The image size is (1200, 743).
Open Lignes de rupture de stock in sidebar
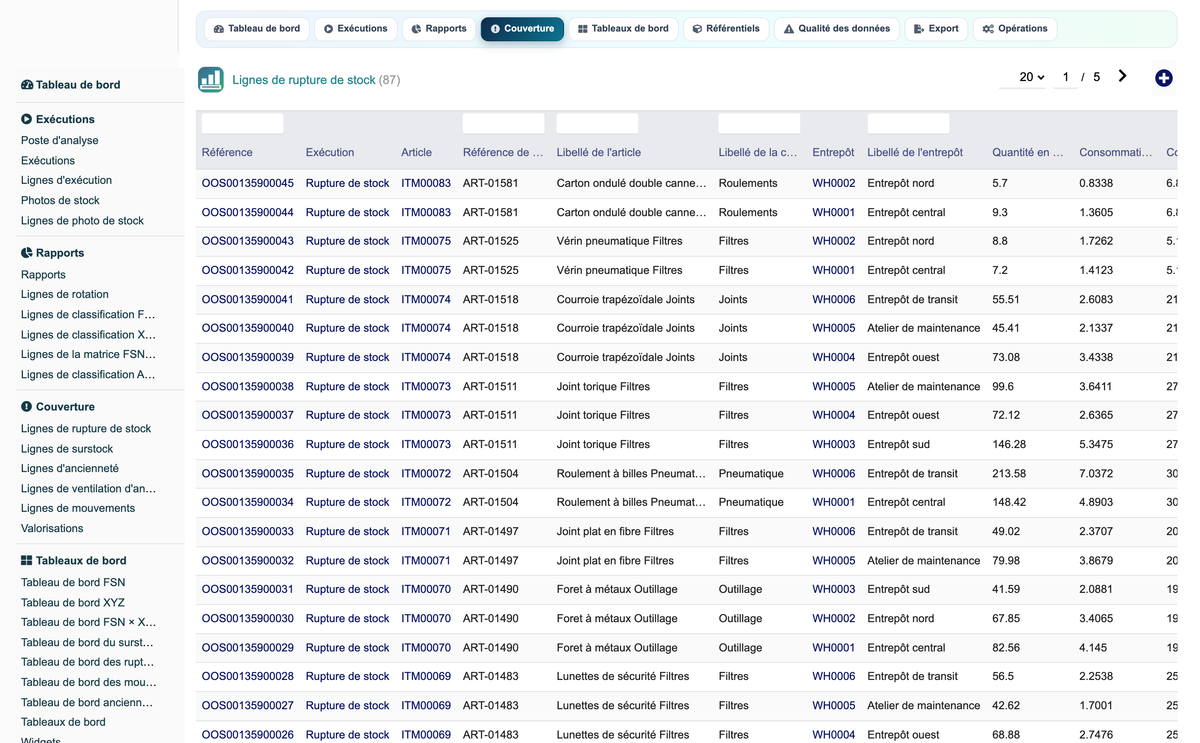pyautogui.click(x=86, y=429)
